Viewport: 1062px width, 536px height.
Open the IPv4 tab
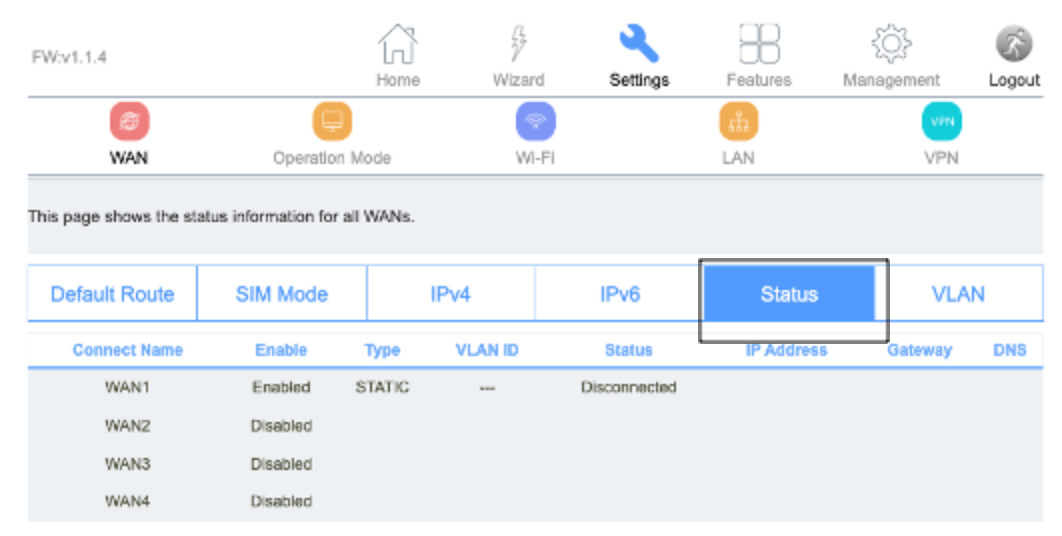click(450, 293)
